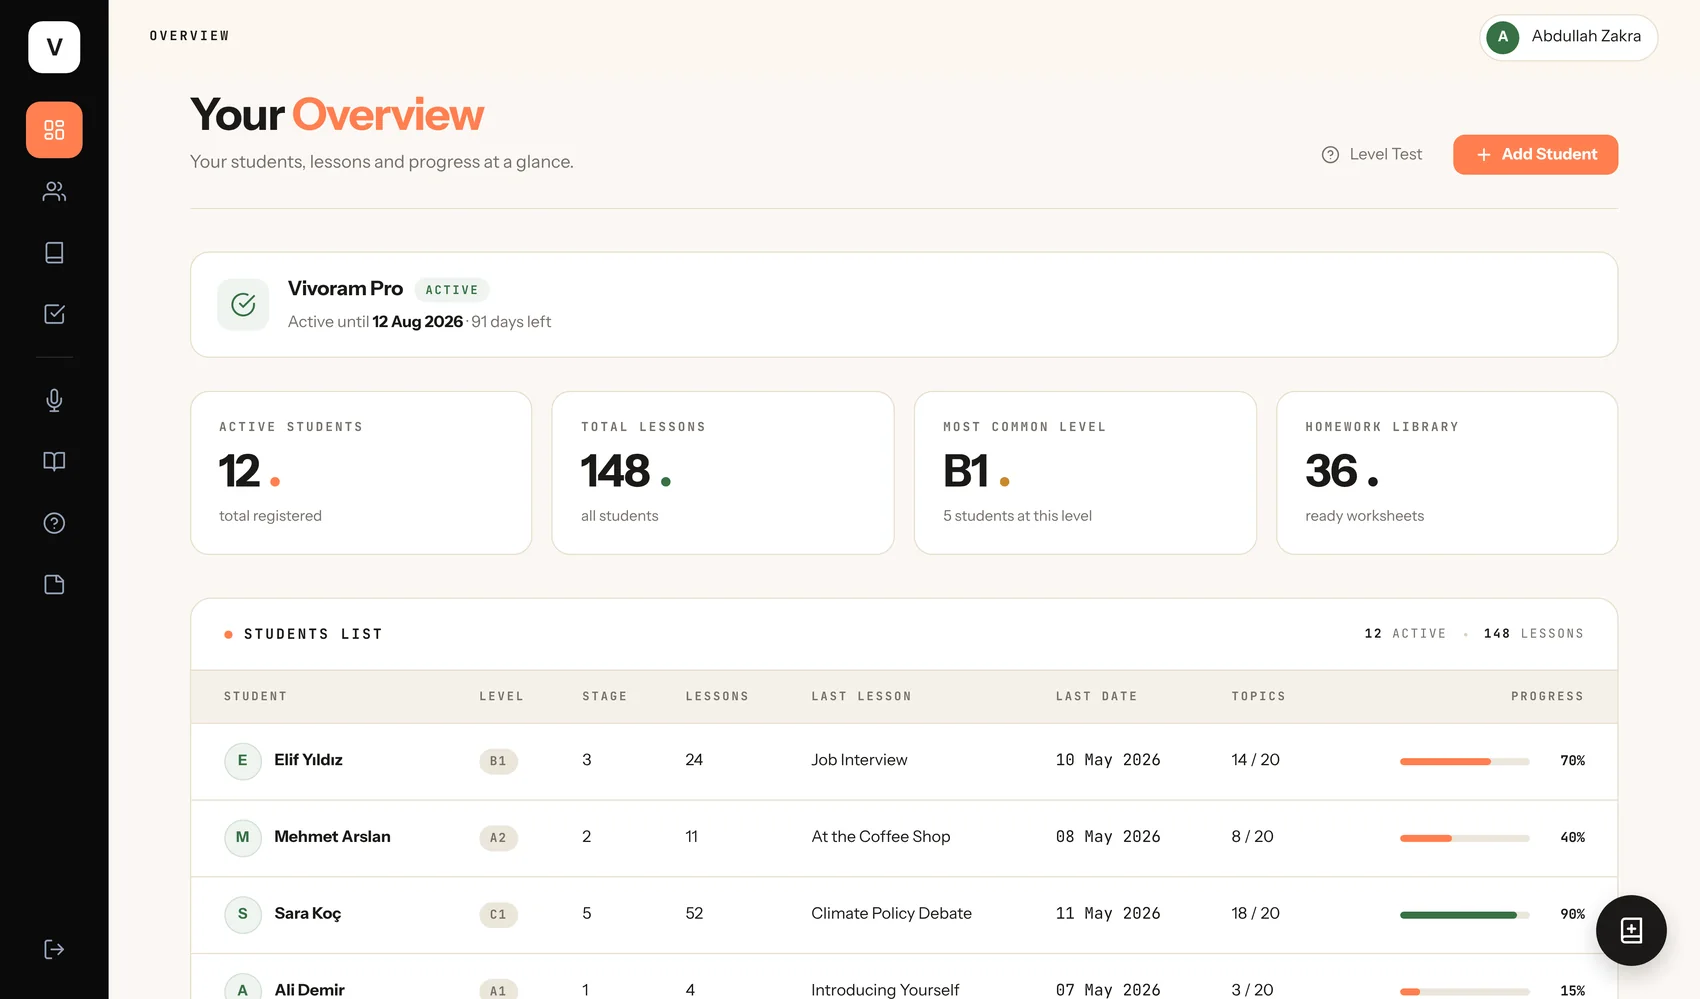The width and height of the screenshot is (1700, 999).
Task: Click the Most Common Level card
Action: 1085,473
